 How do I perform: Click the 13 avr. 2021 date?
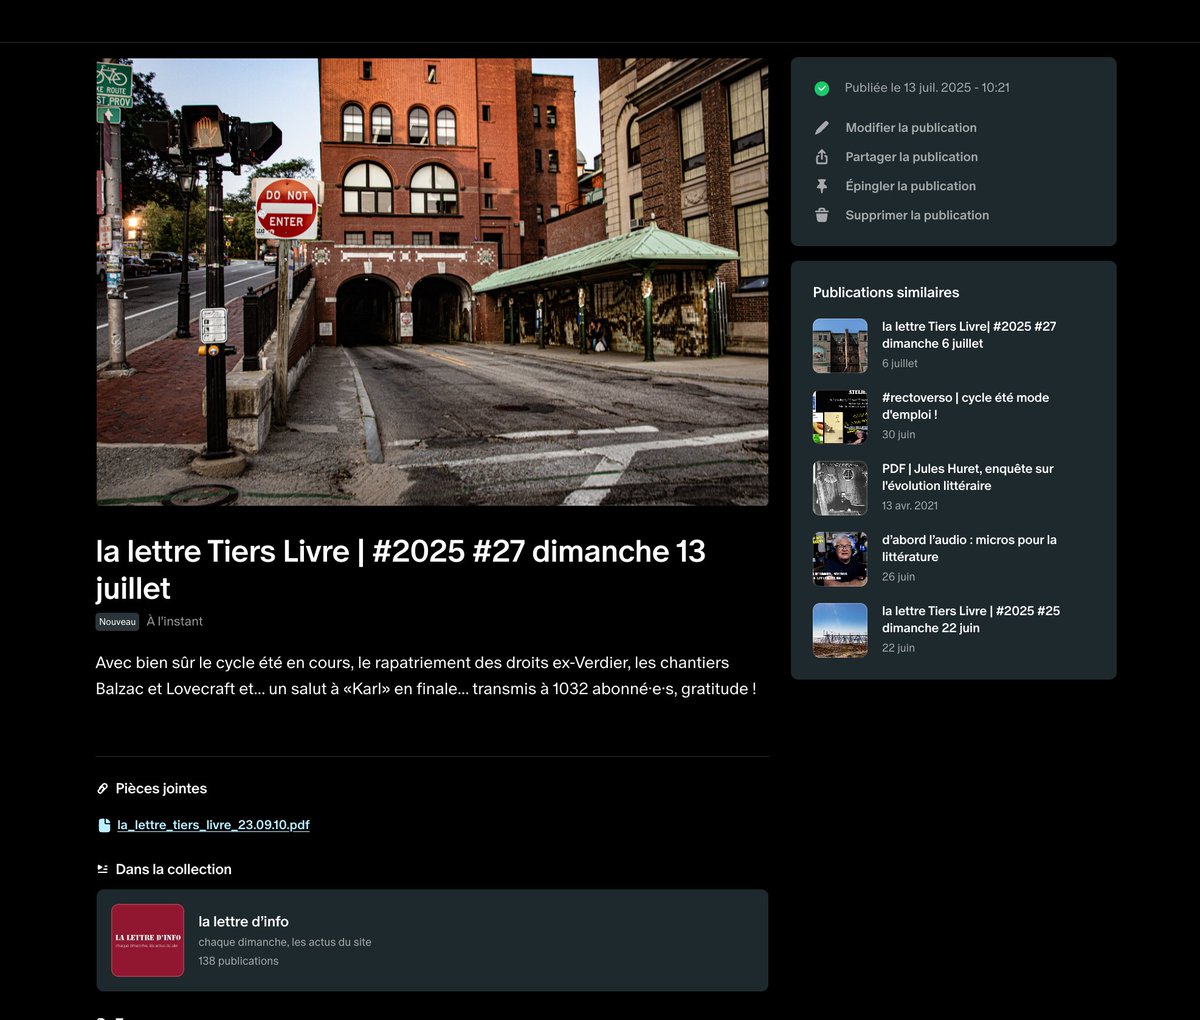tap(910, 506)
